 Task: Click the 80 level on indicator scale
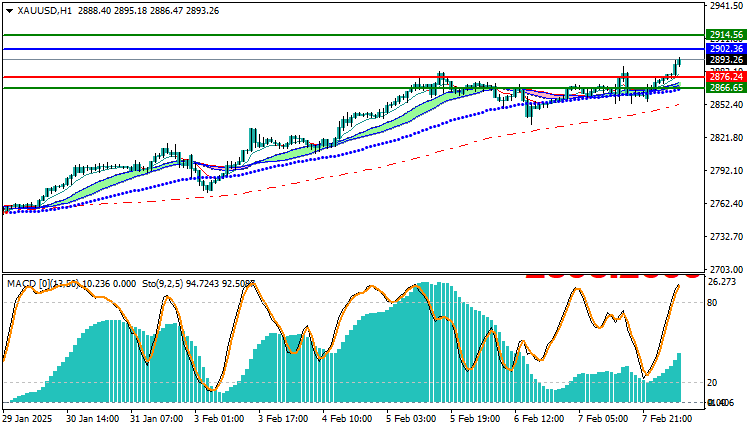pyautogui.click(x=712, y=303)
